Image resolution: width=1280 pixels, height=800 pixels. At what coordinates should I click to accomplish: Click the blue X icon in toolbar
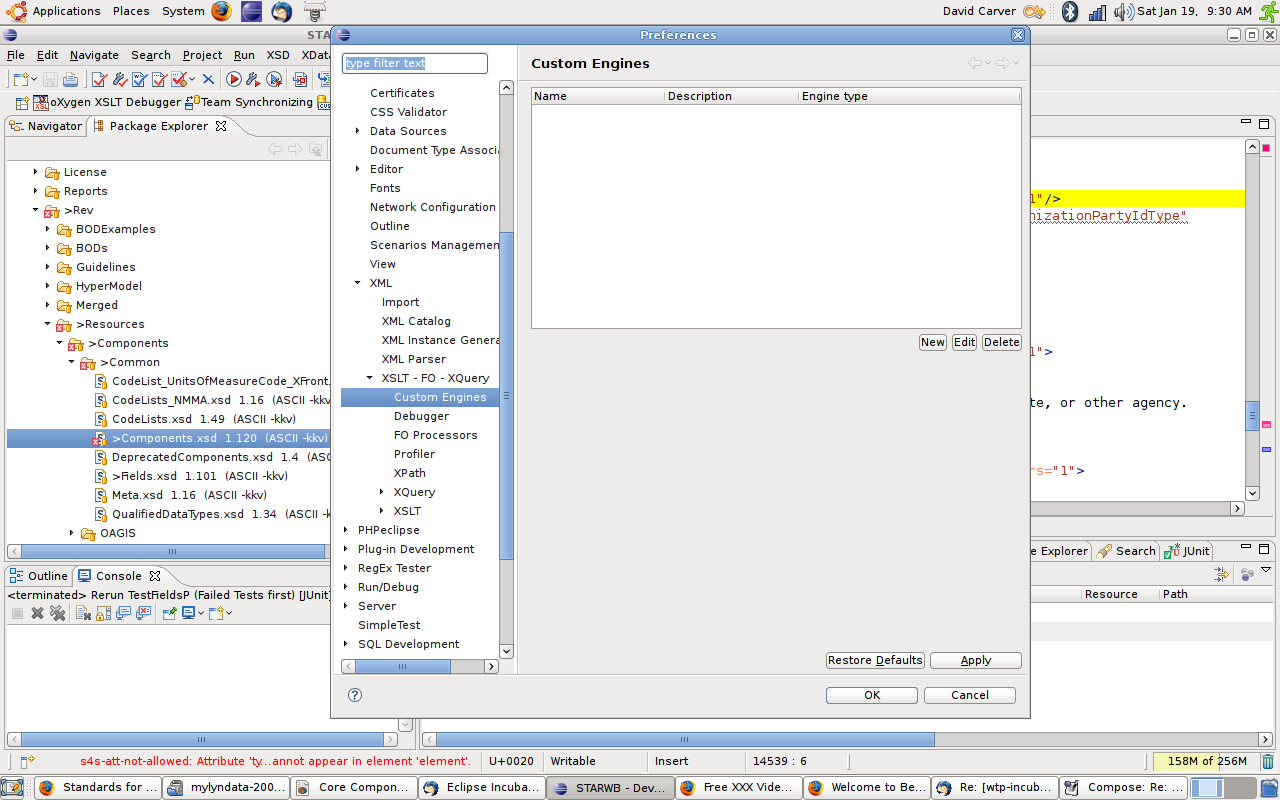pyautogui.click(x=208, y=79)
